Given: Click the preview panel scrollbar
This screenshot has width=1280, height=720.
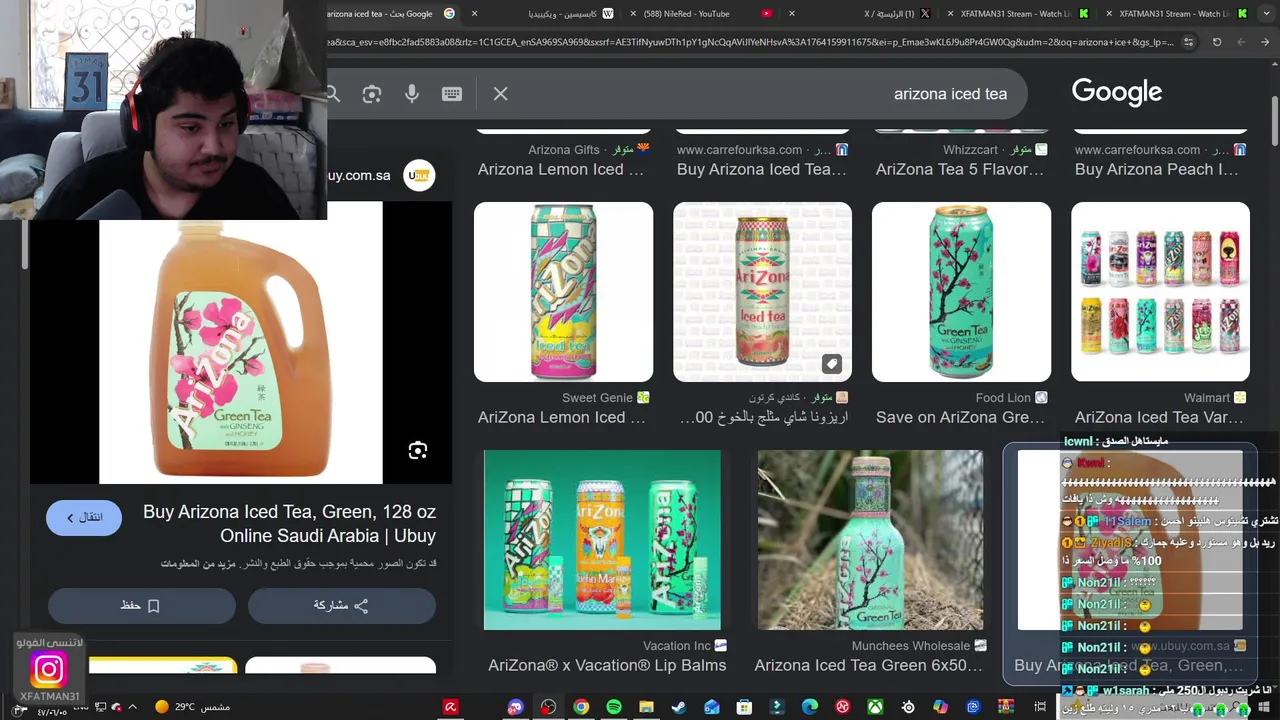Looking at the screenshot, I should (25, 245).
